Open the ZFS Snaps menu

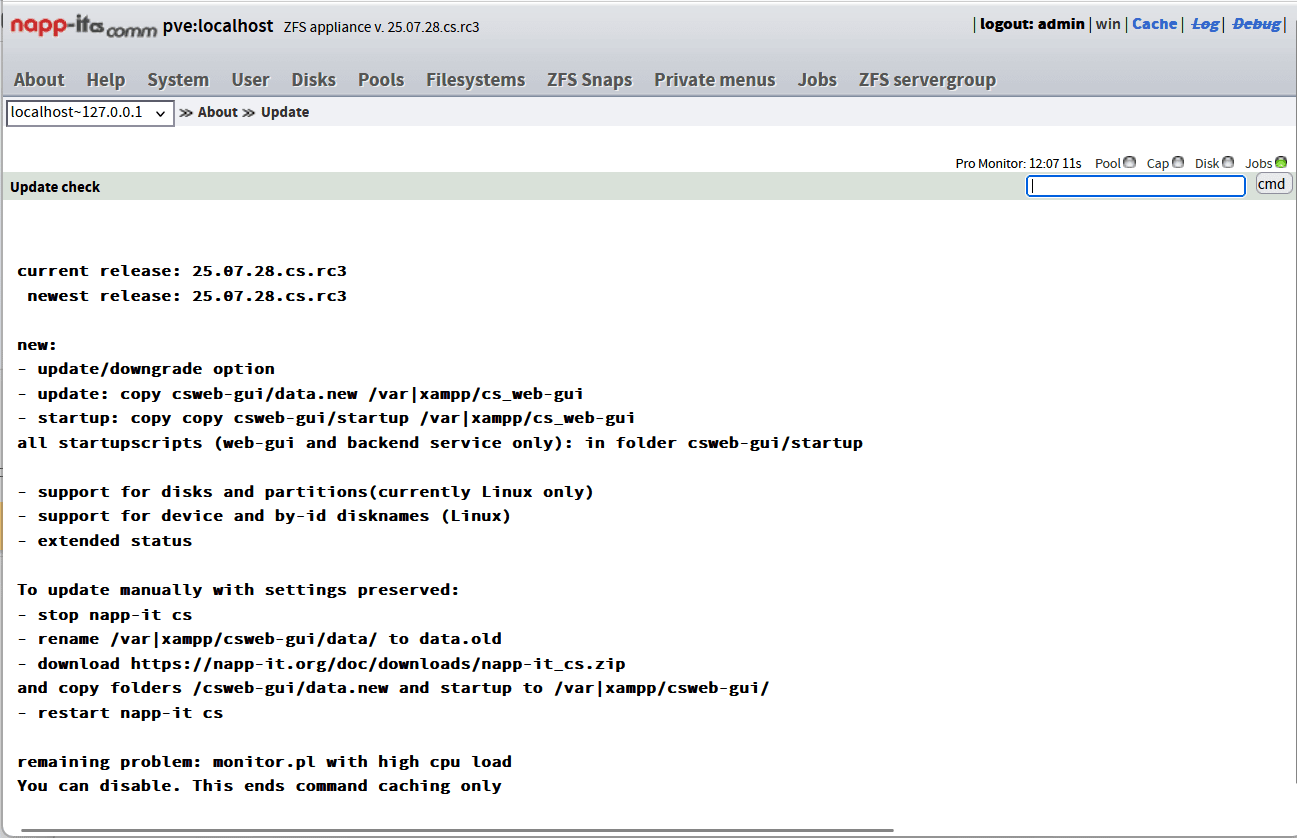[x=590, y=80]
